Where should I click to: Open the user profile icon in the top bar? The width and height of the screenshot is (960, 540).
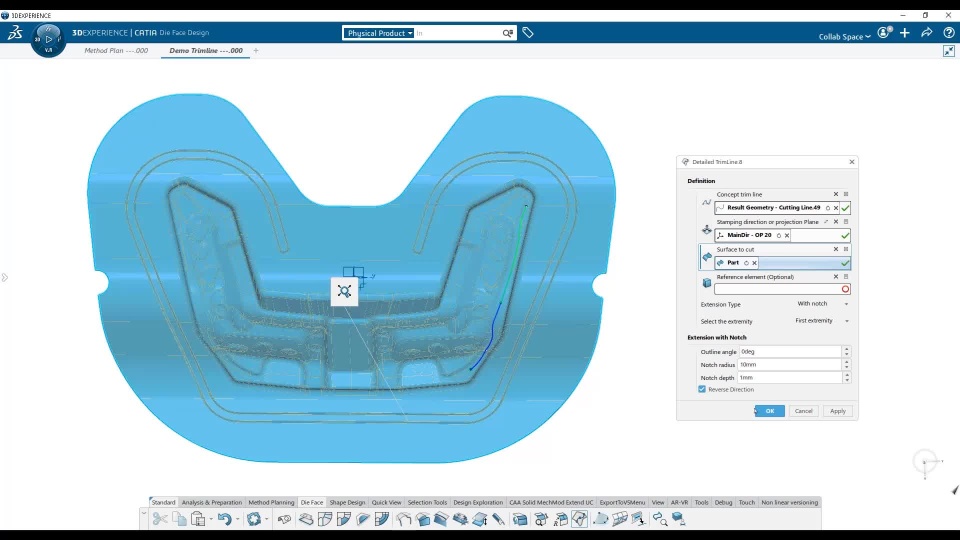point(884,33)
